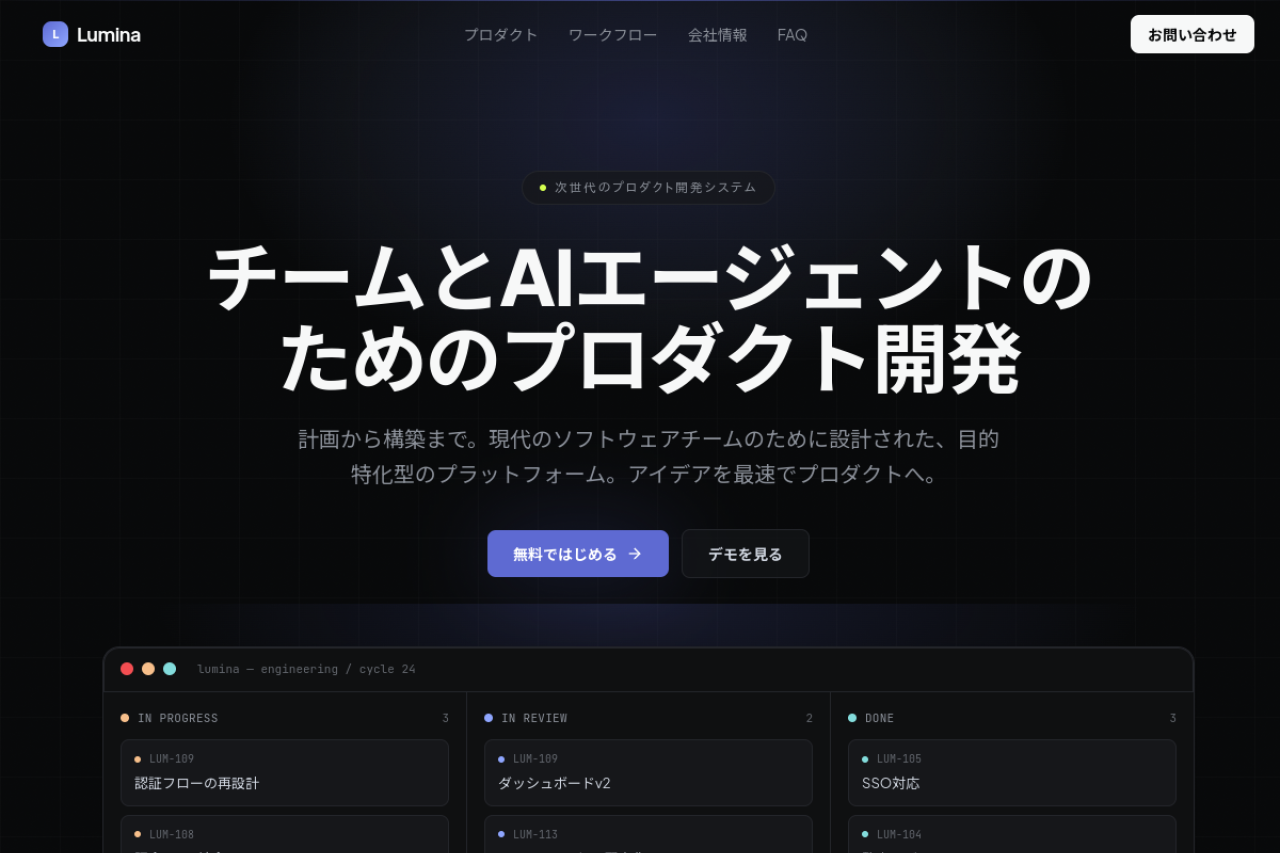Click the hero subtitle paragraph

pyautogui.click(x=649, y=457)
